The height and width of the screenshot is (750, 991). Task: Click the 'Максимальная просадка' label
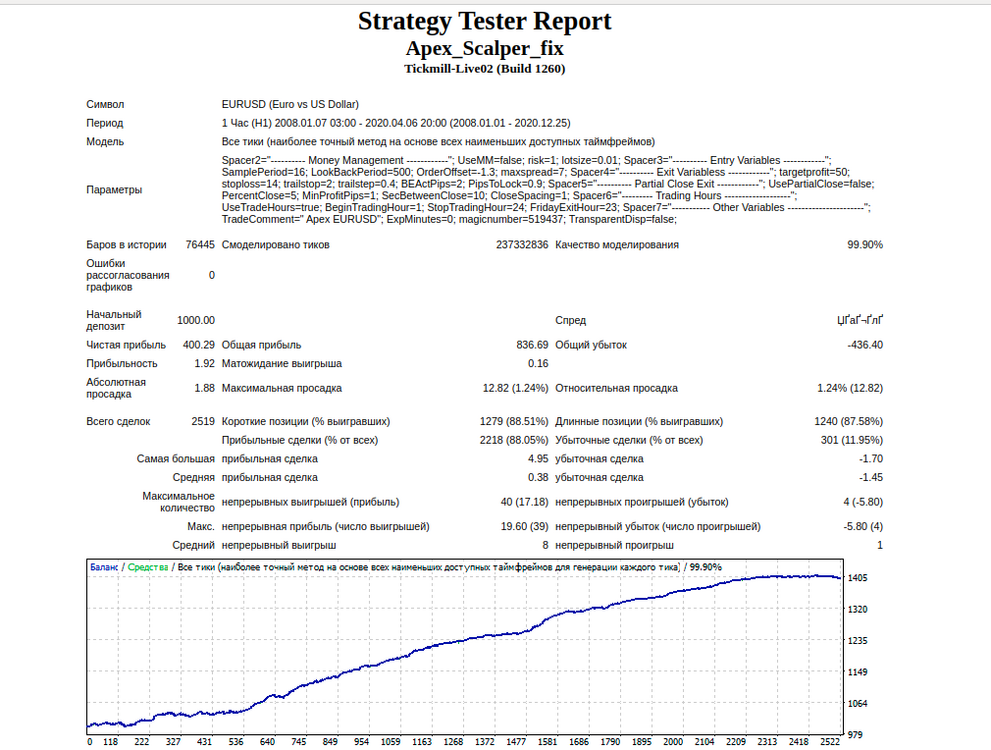pyautogui.click(x=282, y=388)
